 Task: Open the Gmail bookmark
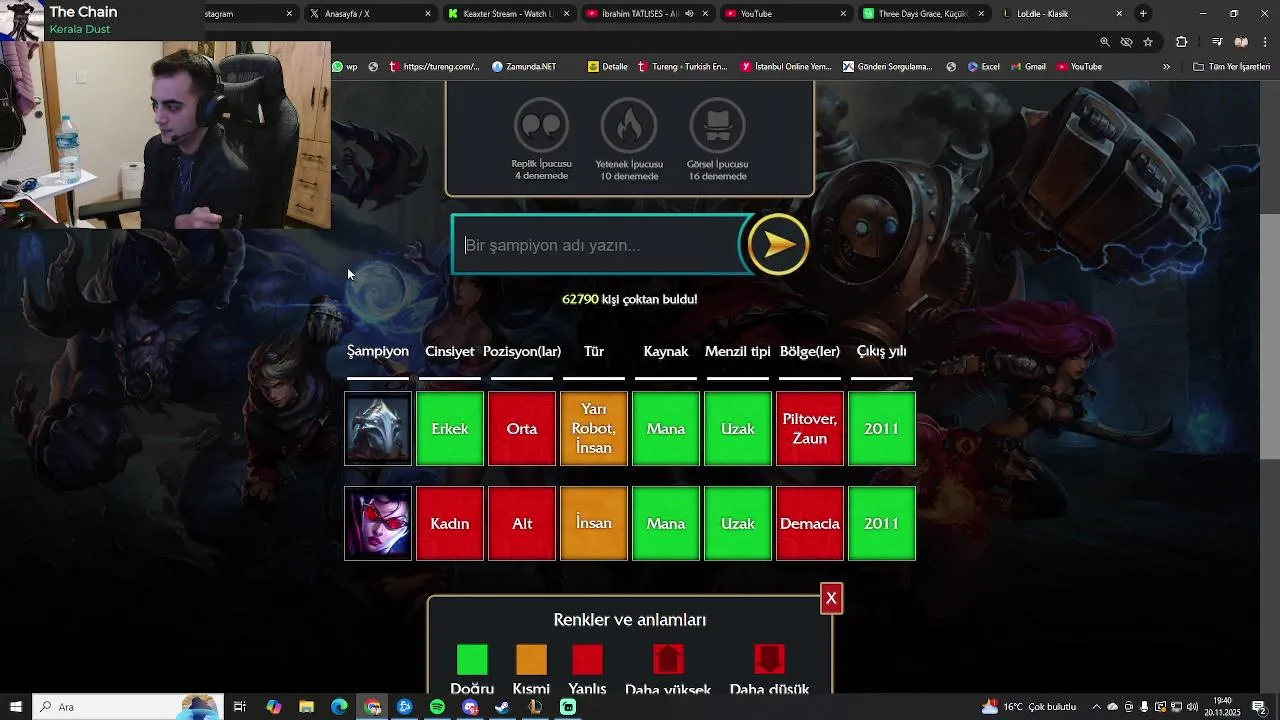click(1028, 67)
